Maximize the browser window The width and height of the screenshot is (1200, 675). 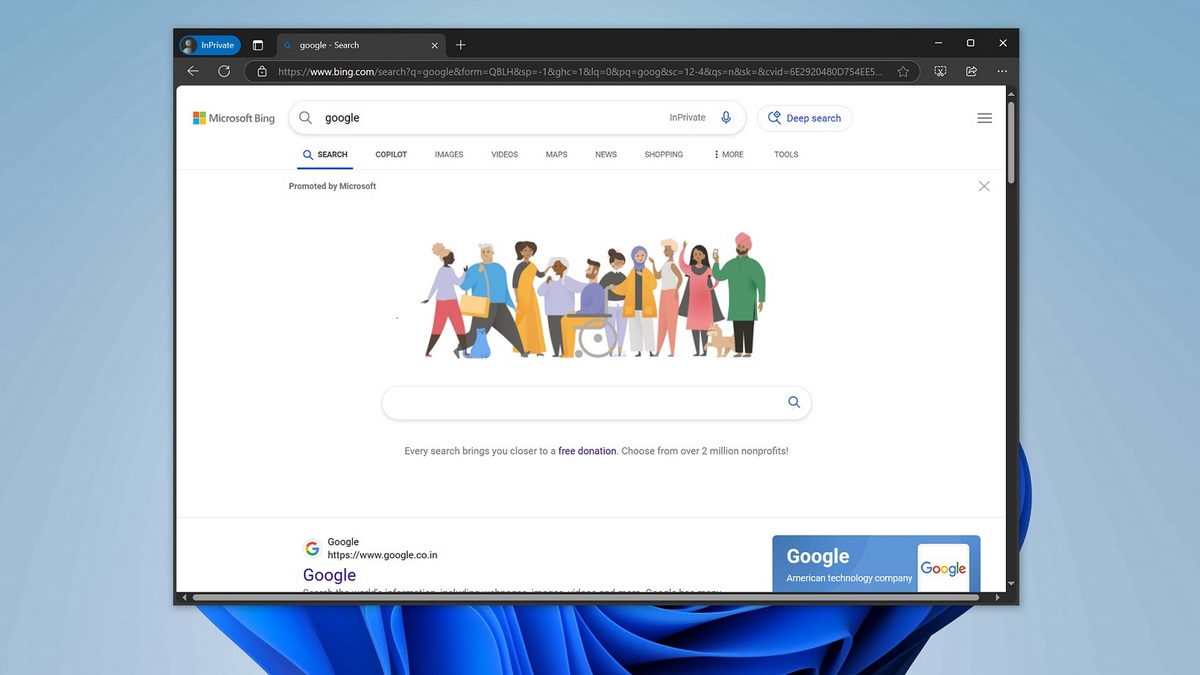[x=970, y=44]
